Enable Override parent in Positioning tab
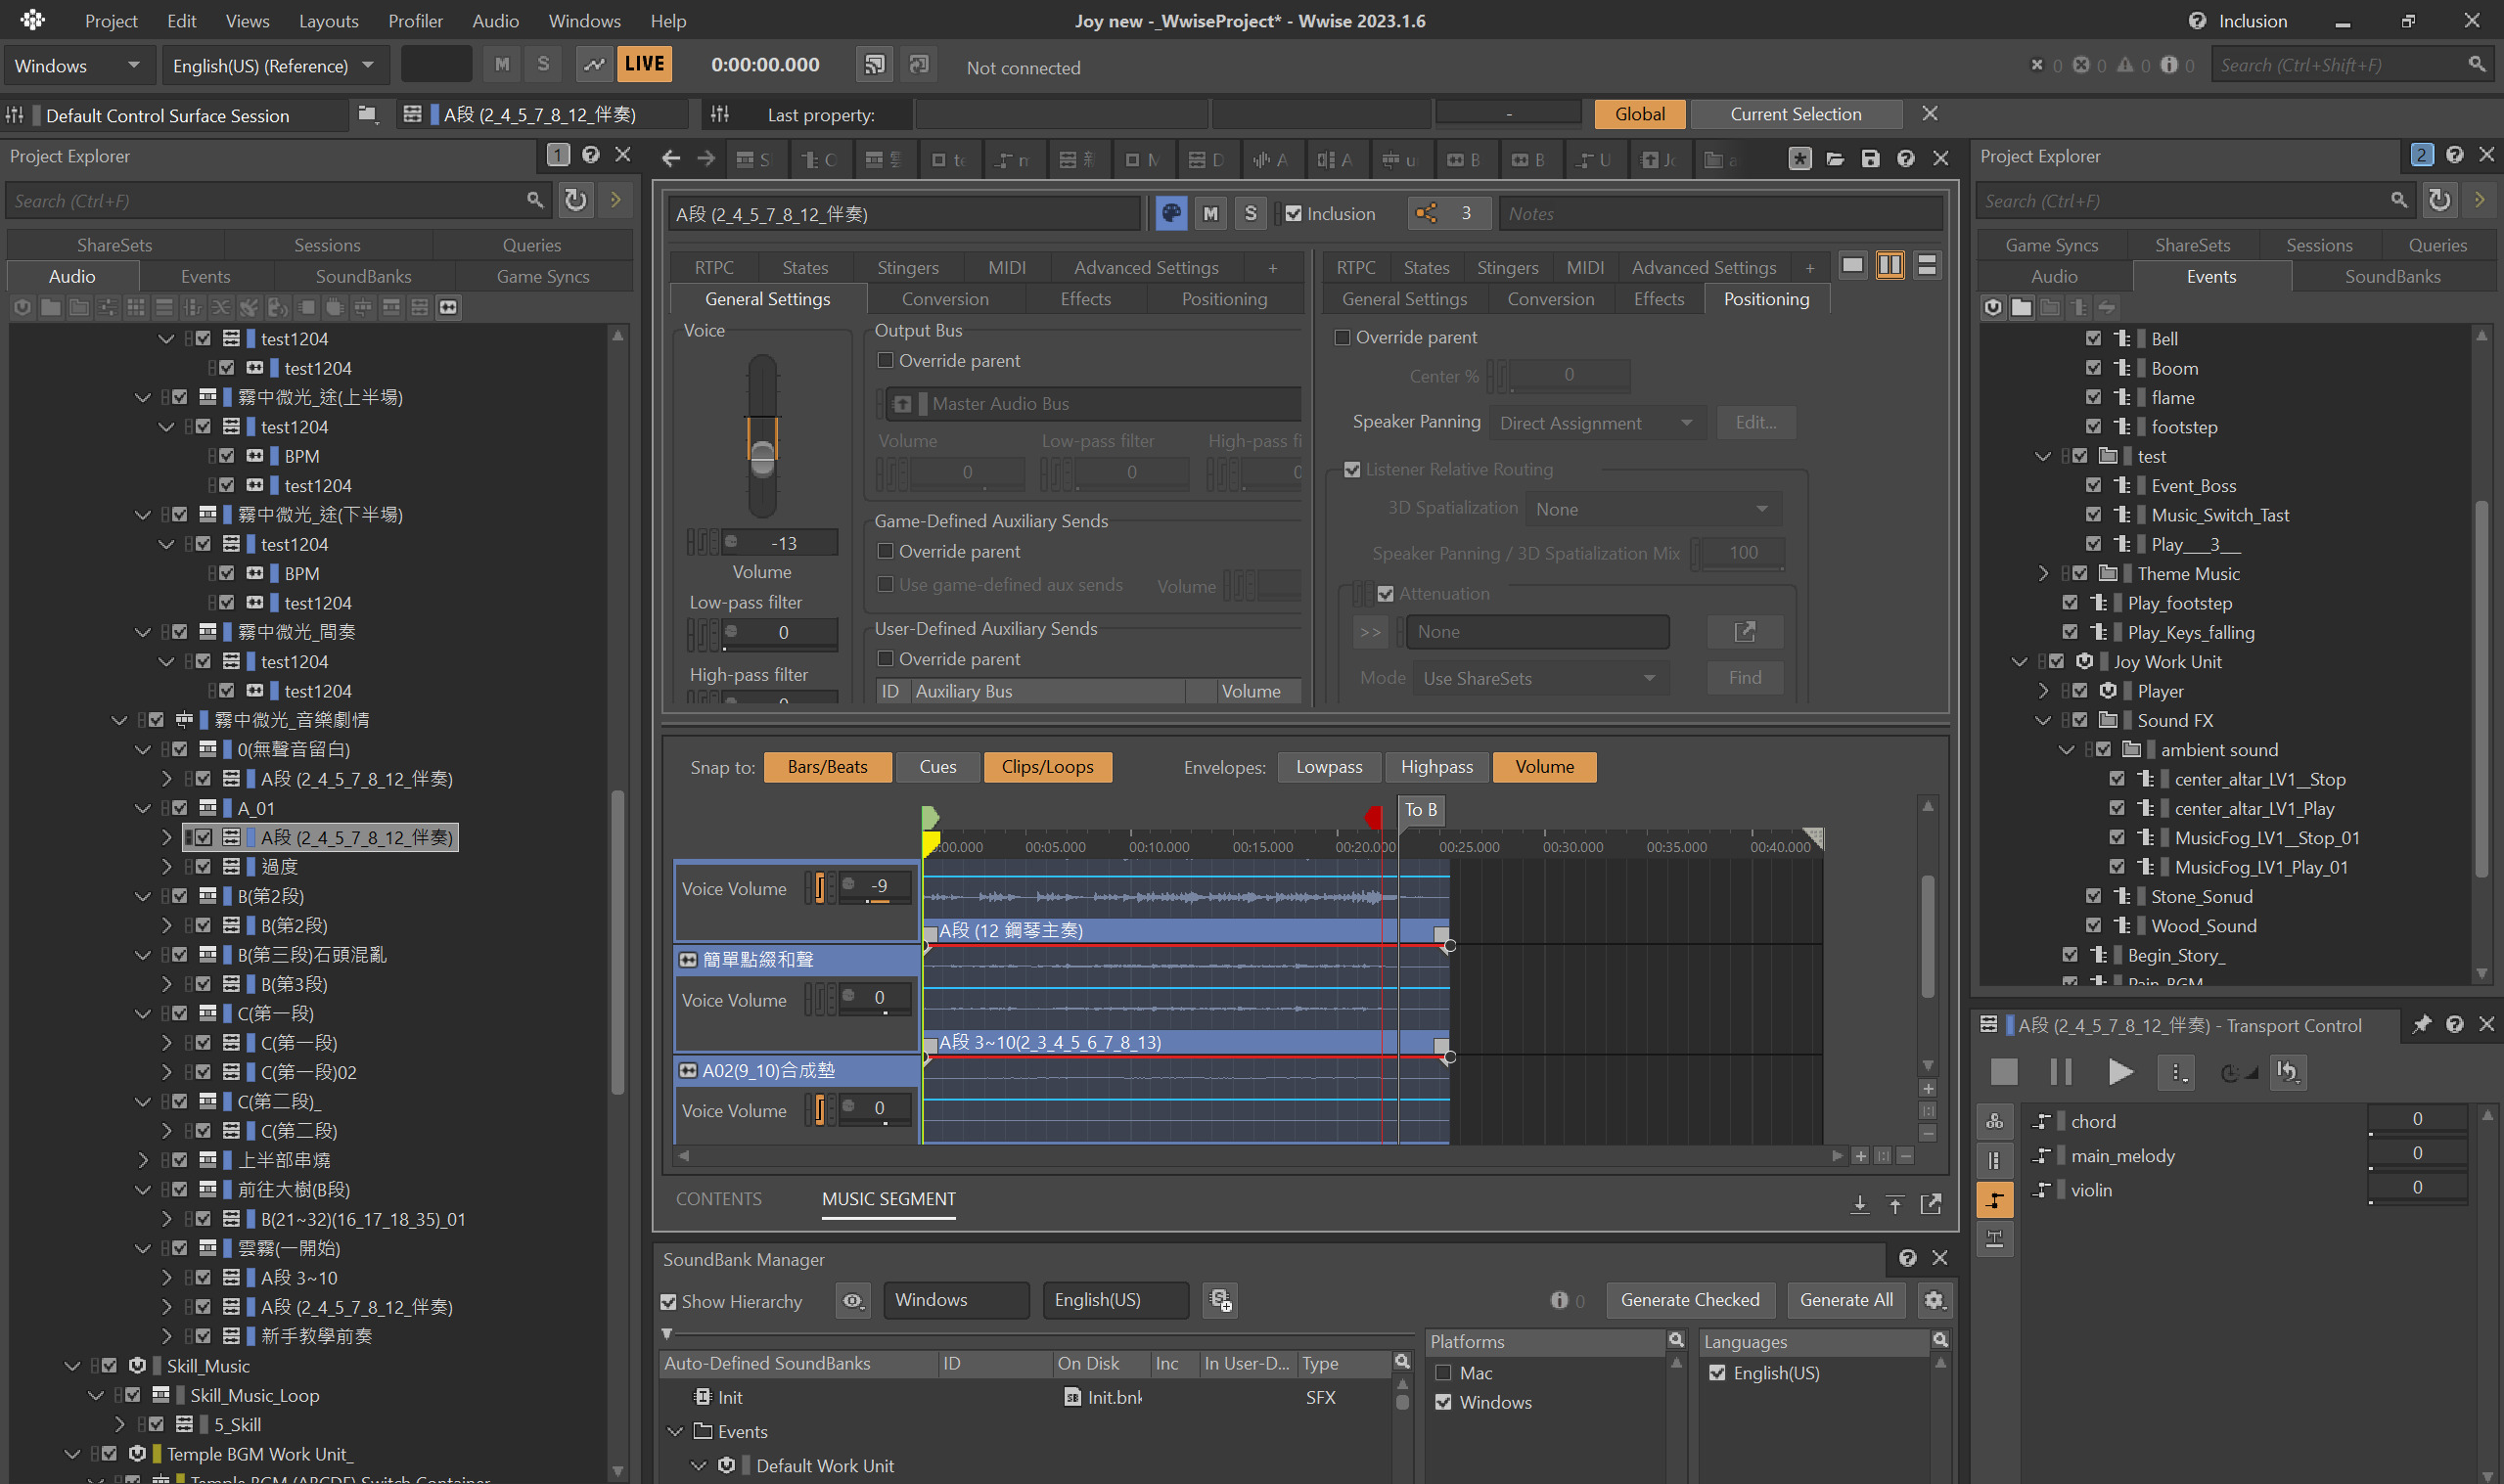Viewport: 2504px width, 1484px height. (x=1343, y=337)
